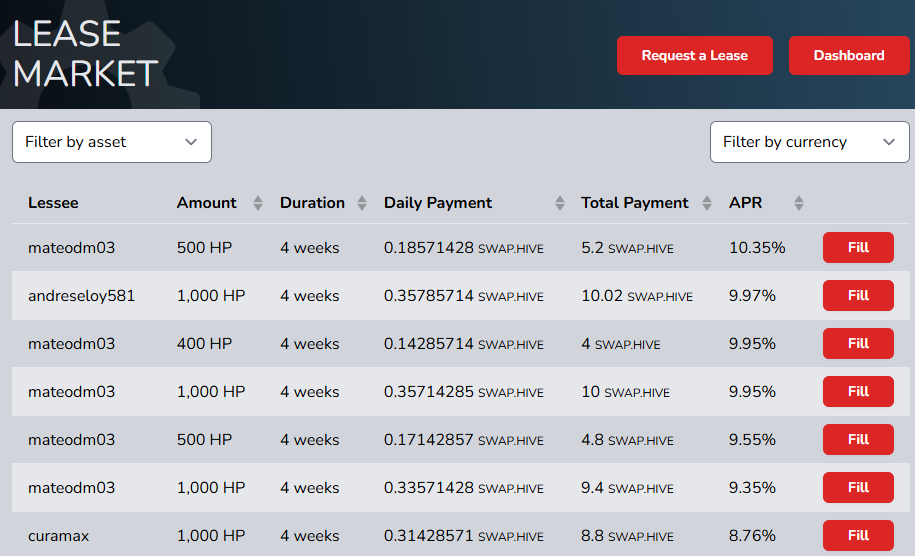Click the Amount column header label
This screenshot has width=915, height=556.
point(207,203)
